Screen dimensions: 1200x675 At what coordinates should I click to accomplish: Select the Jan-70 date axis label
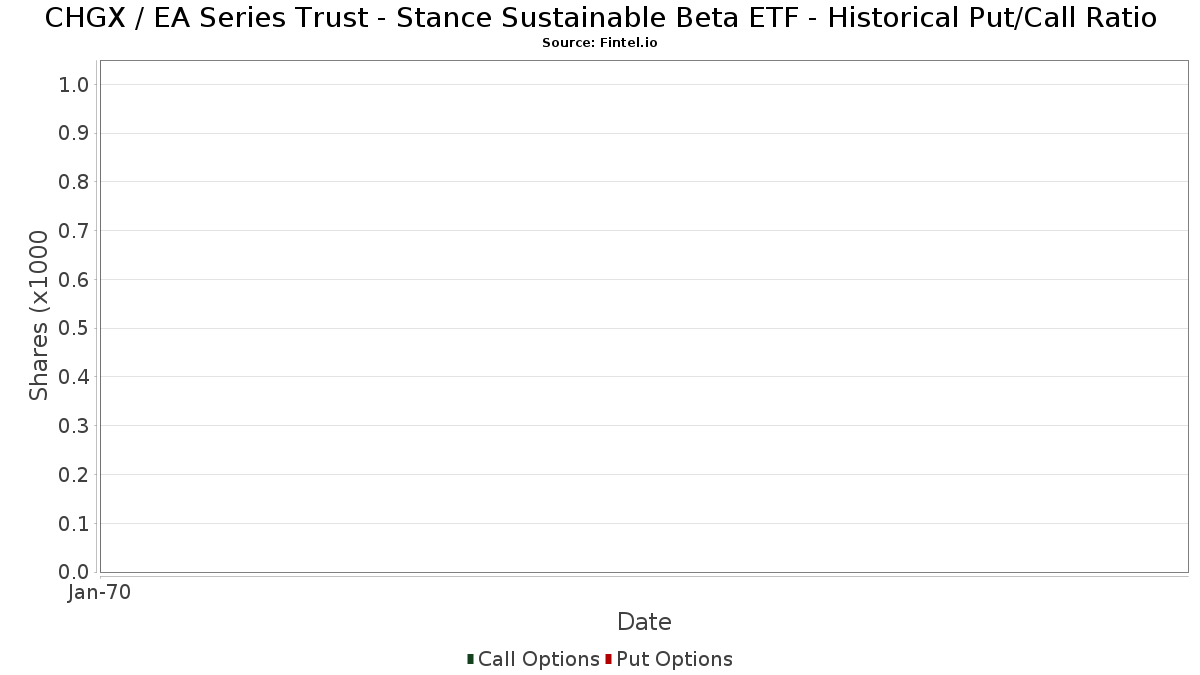(99, 593)
